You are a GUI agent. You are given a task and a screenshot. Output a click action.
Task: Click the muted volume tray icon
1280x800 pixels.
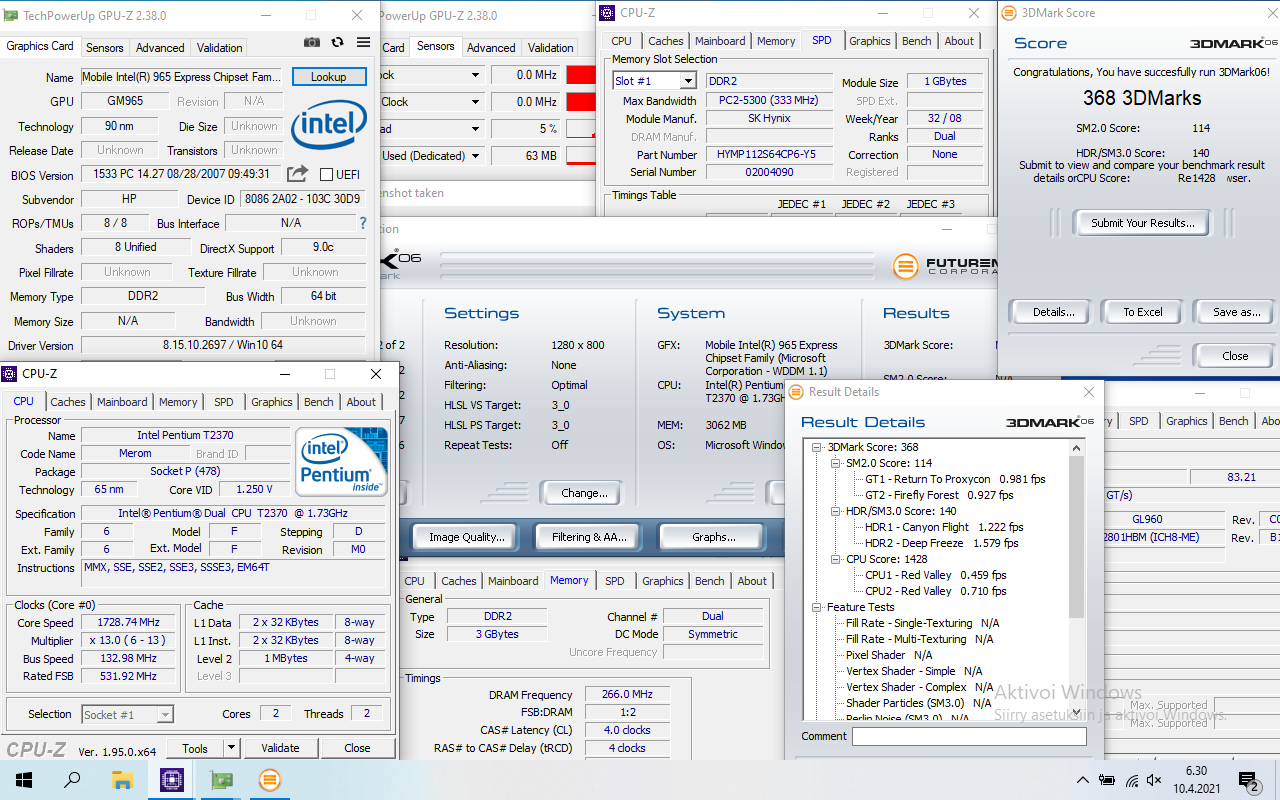click(x=1155, y=780)
